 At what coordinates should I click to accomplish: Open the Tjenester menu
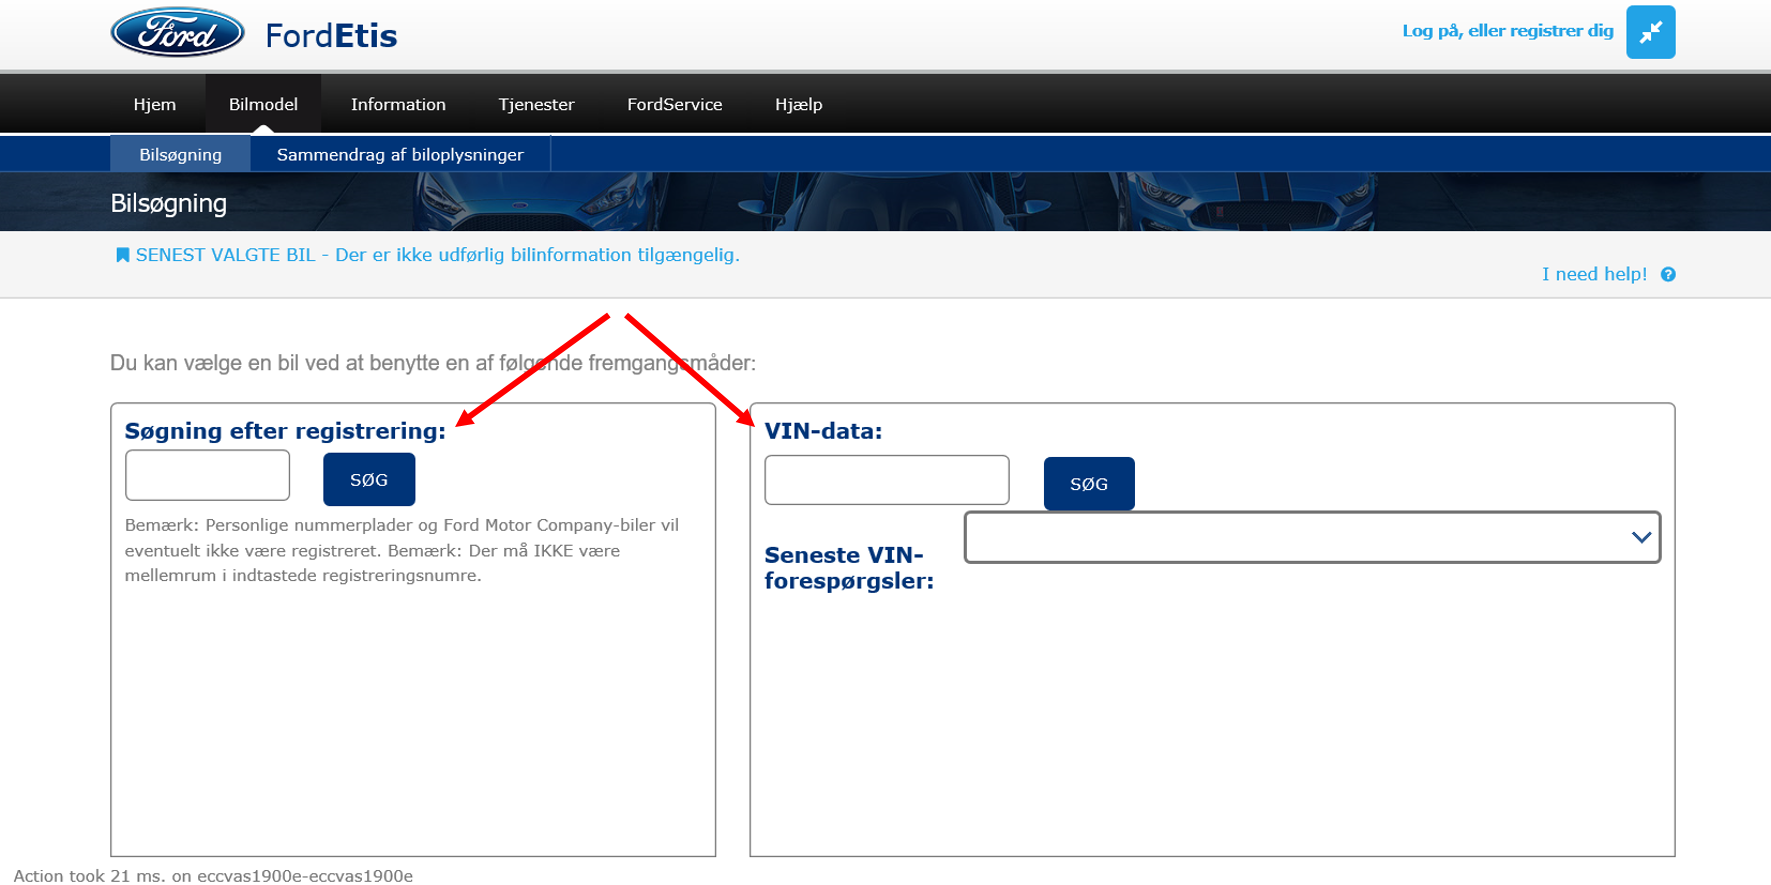(536, 104)
